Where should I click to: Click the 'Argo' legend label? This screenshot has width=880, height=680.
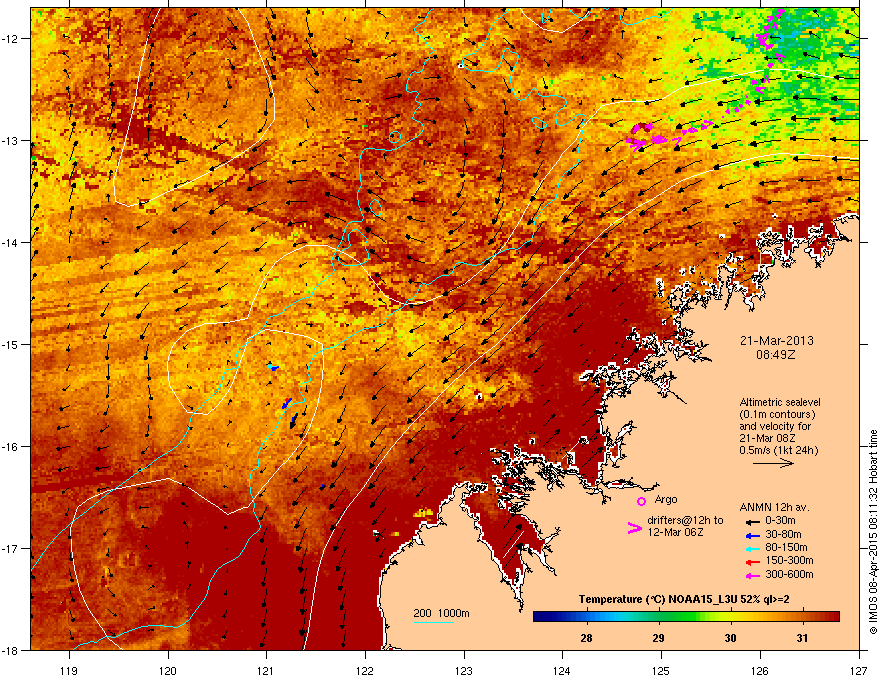coord(666,499)
